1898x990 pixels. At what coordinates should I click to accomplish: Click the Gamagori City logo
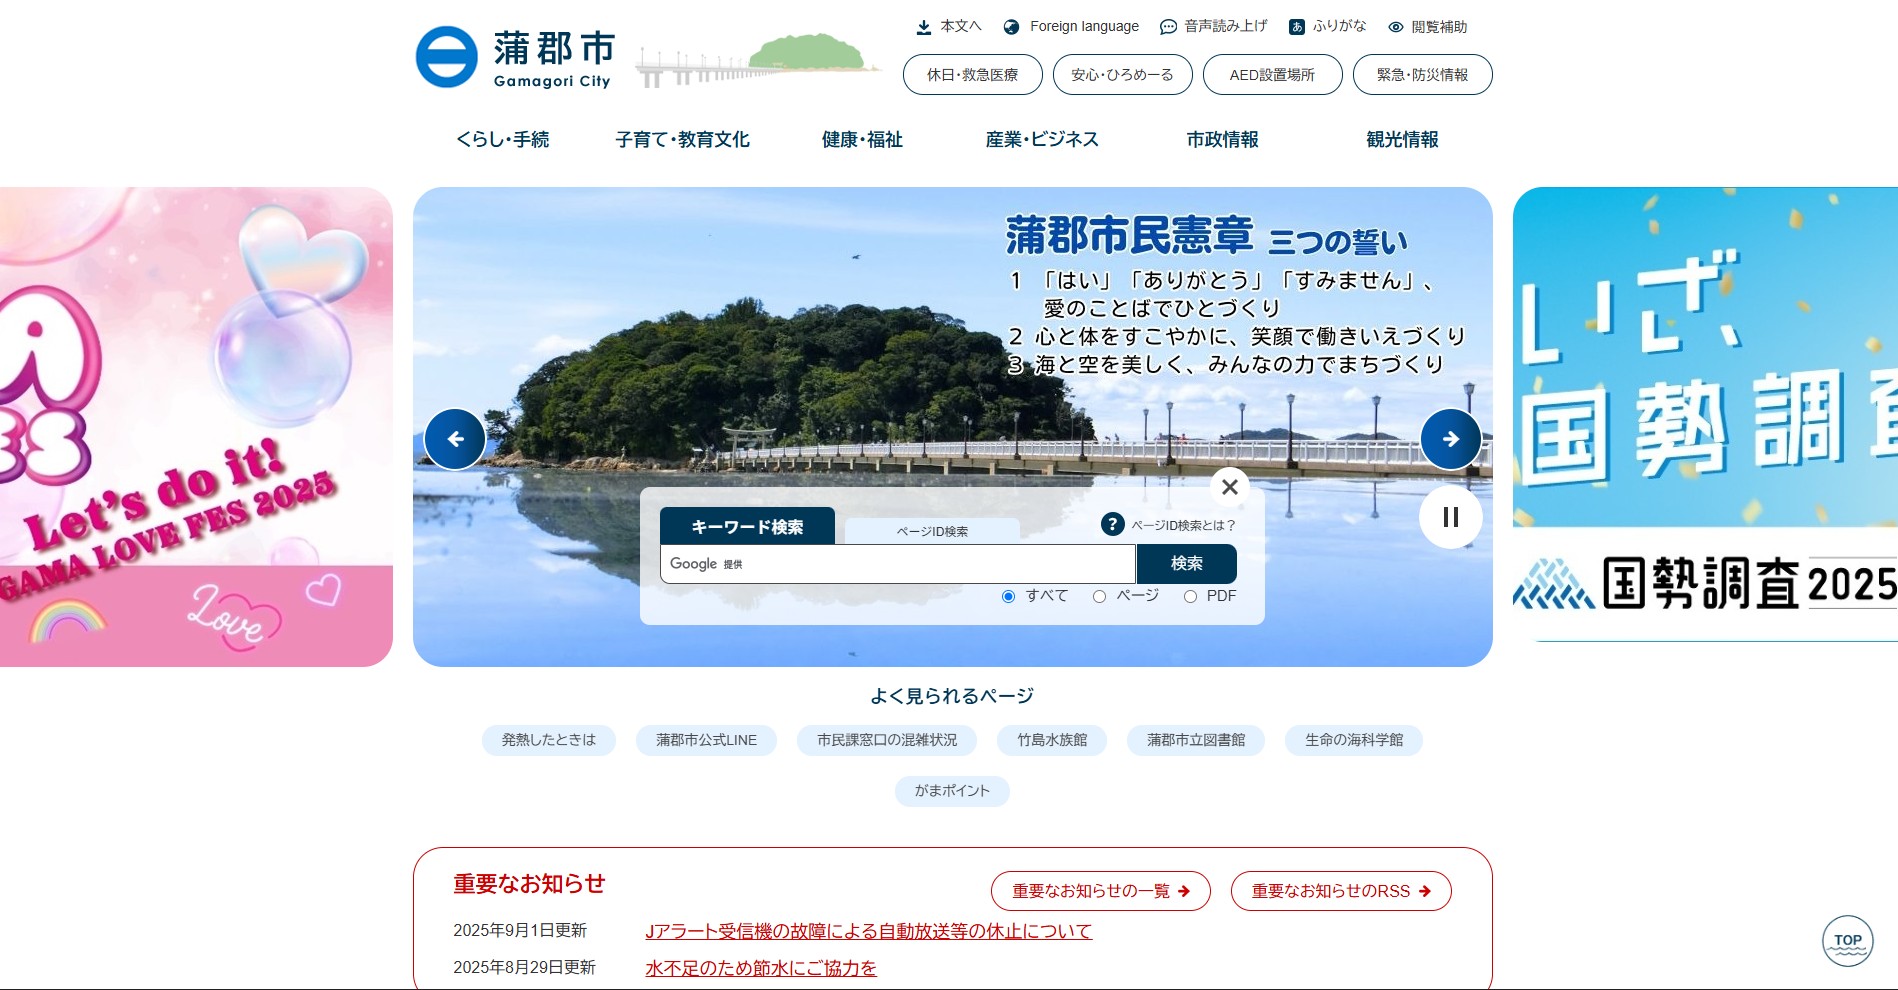coord(514,58)
